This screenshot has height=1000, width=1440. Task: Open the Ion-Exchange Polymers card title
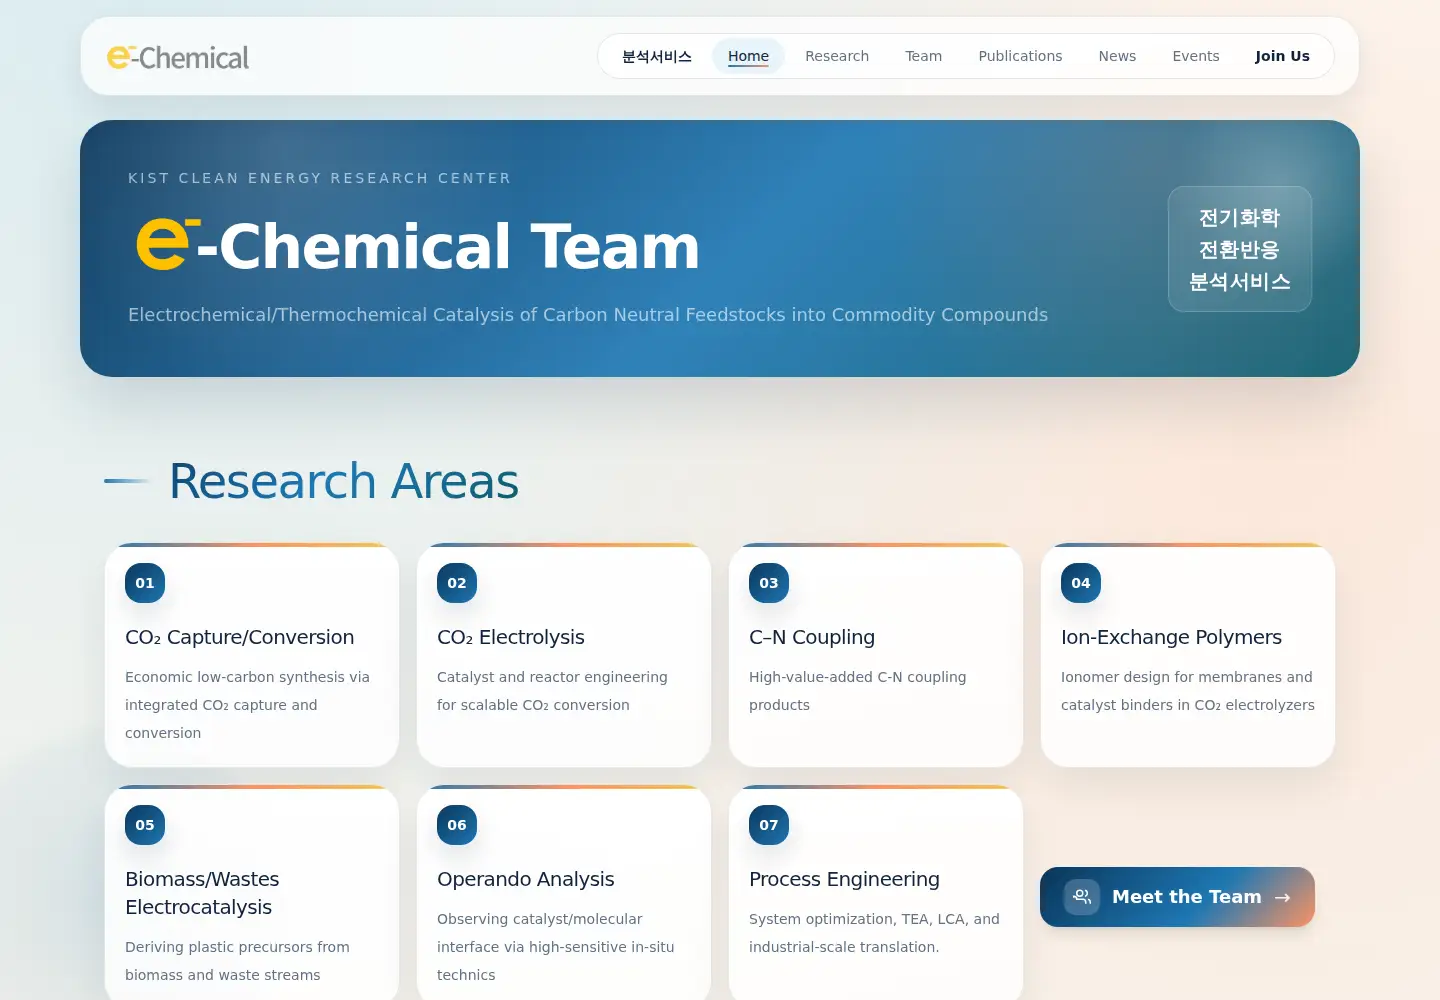pos(1171,637)
